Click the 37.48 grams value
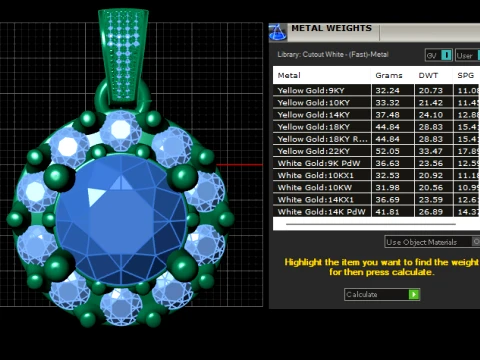This screenshot has height=360, width=480. pyautogui.click(x=387, y=115)
